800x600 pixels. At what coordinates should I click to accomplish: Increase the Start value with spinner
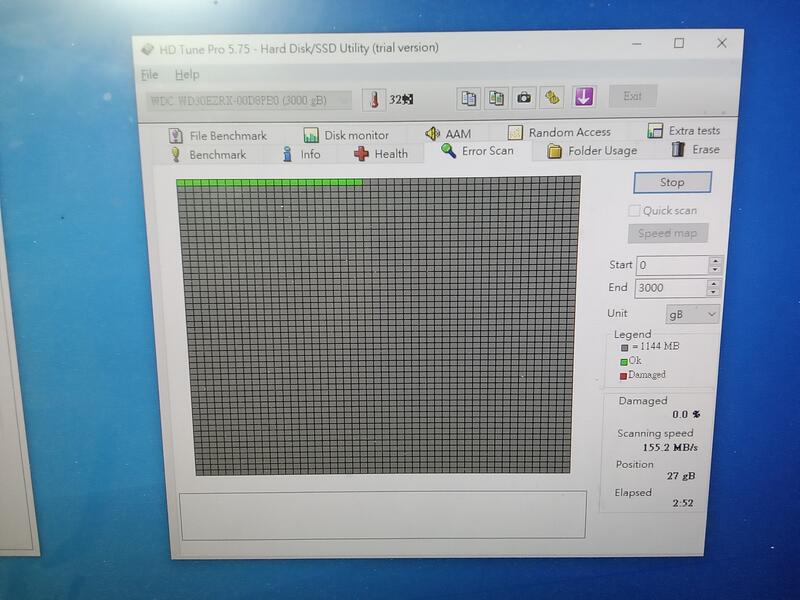[715, 261]
